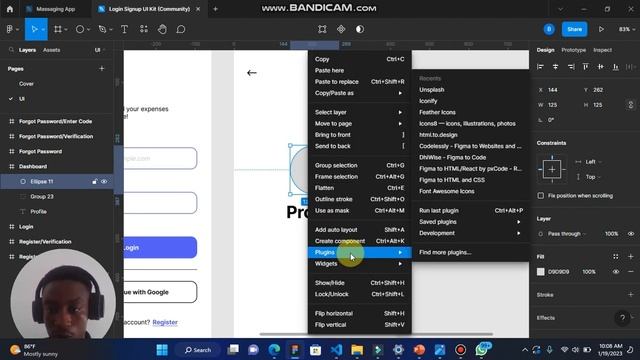
Task: Select the Move tool
Action: (x=34, y=29)
